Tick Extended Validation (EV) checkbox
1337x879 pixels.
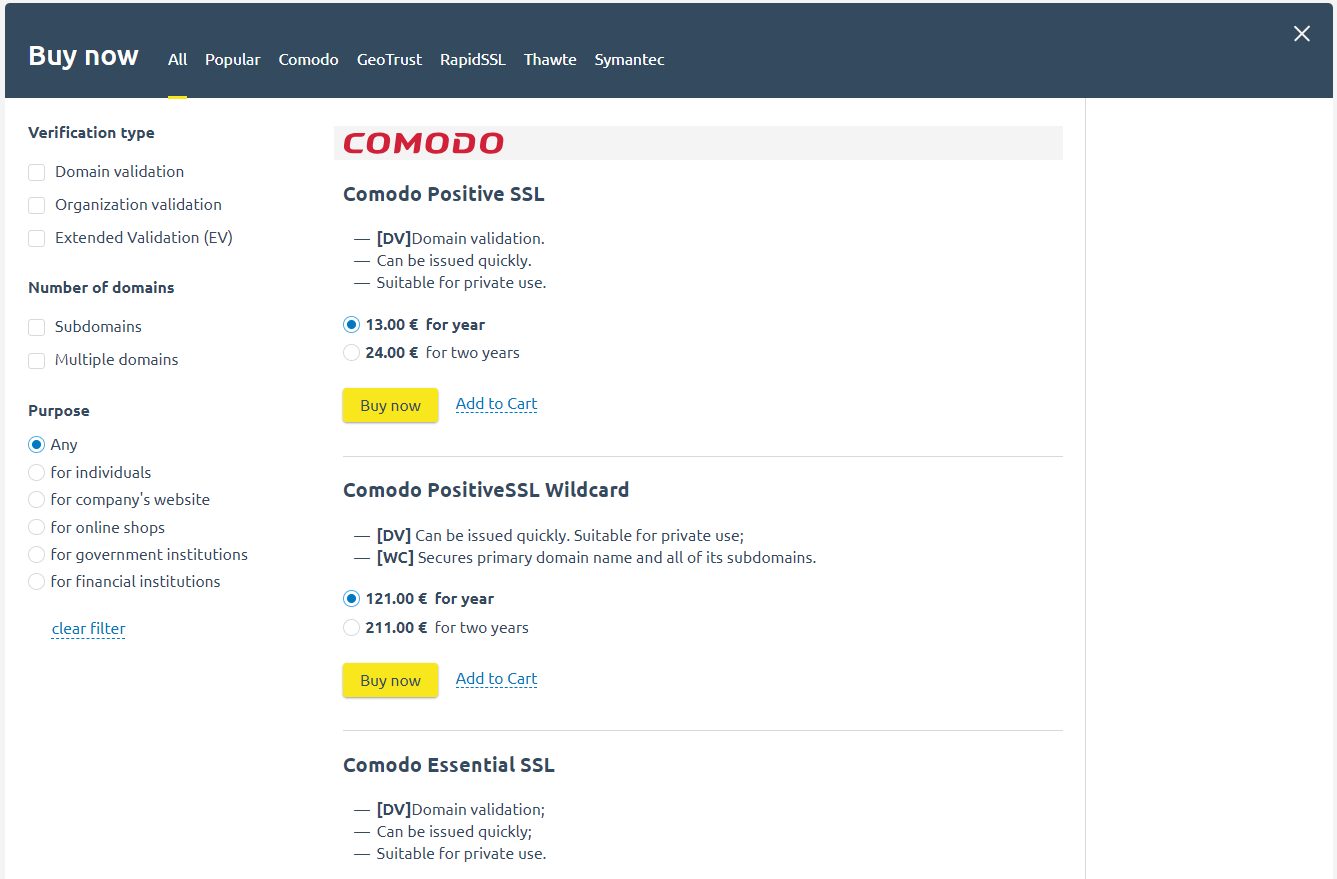pos(37,238)
